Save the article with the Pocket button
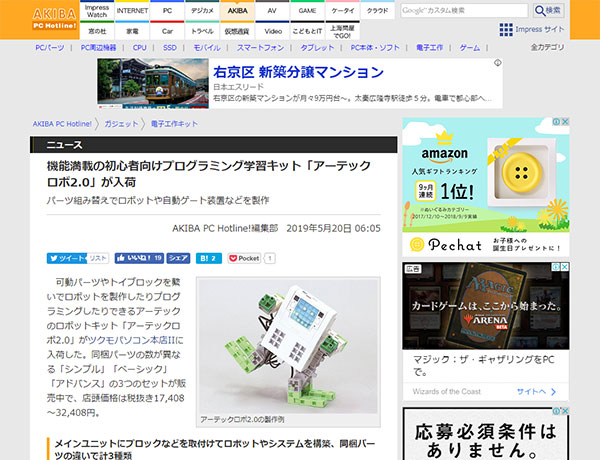 (x=246, y=258)
